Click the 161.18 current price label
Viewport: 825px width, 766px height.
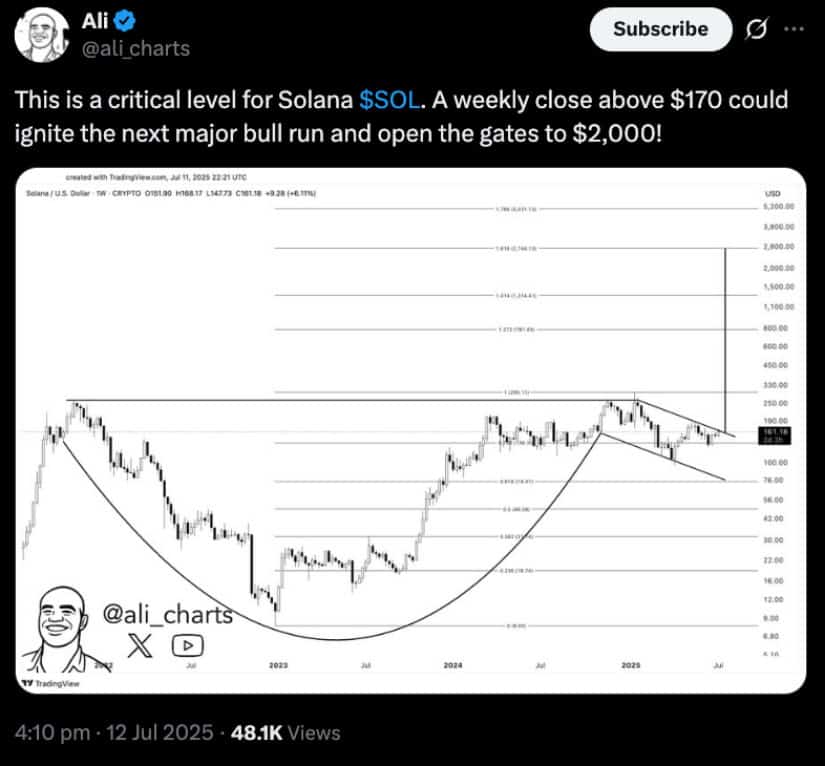click(x=771, y=431)
